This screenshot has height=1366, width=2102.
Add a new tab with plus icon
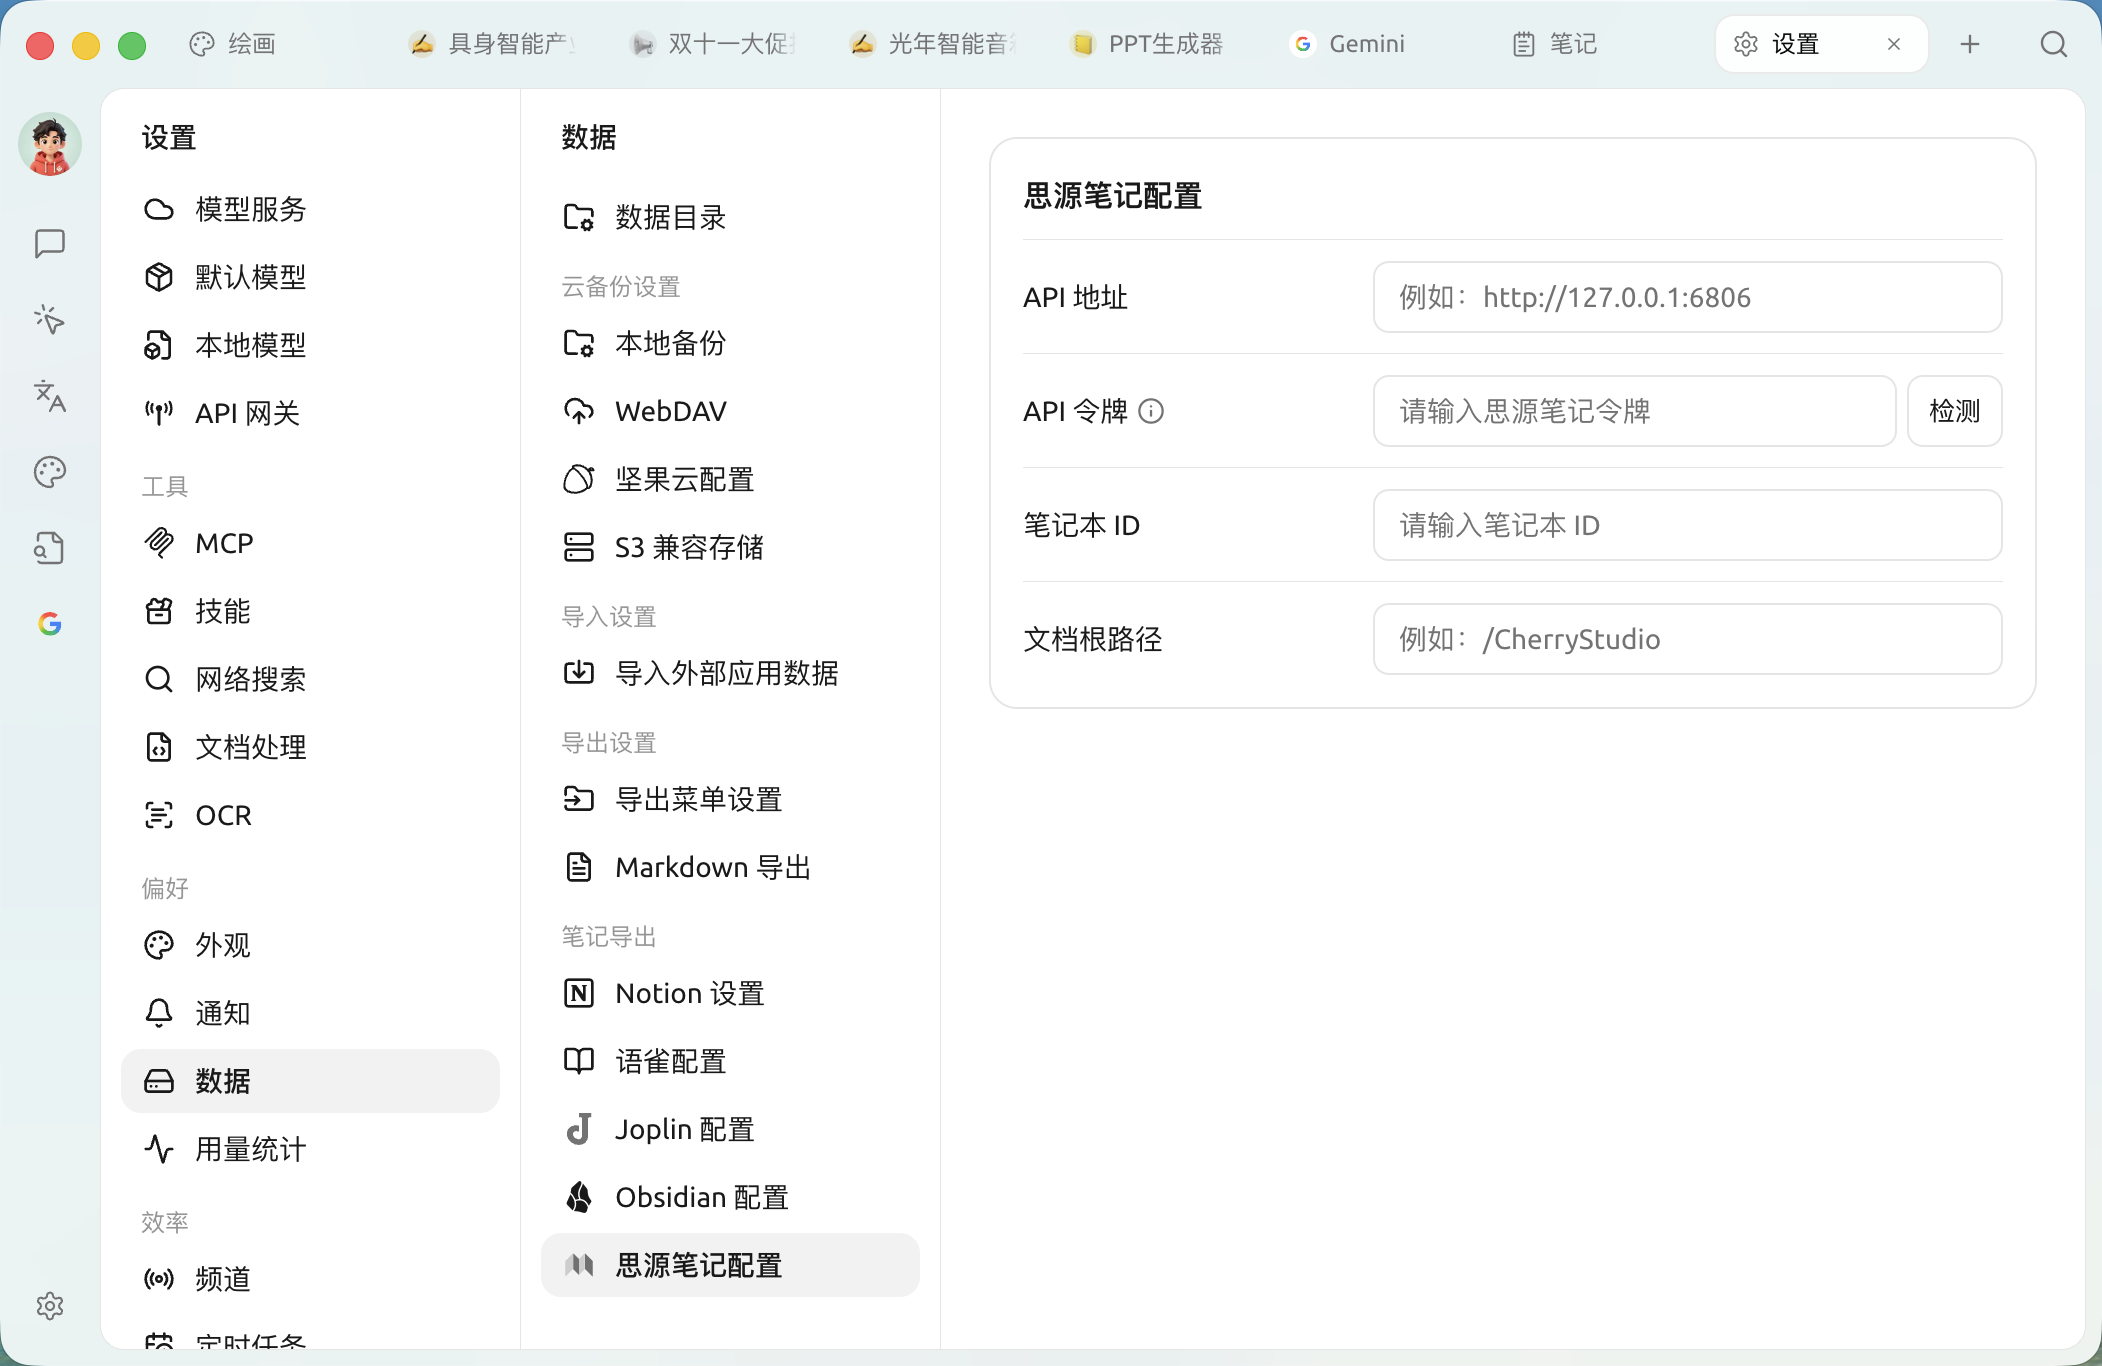pyautogui.click(x=1969, y=44)
